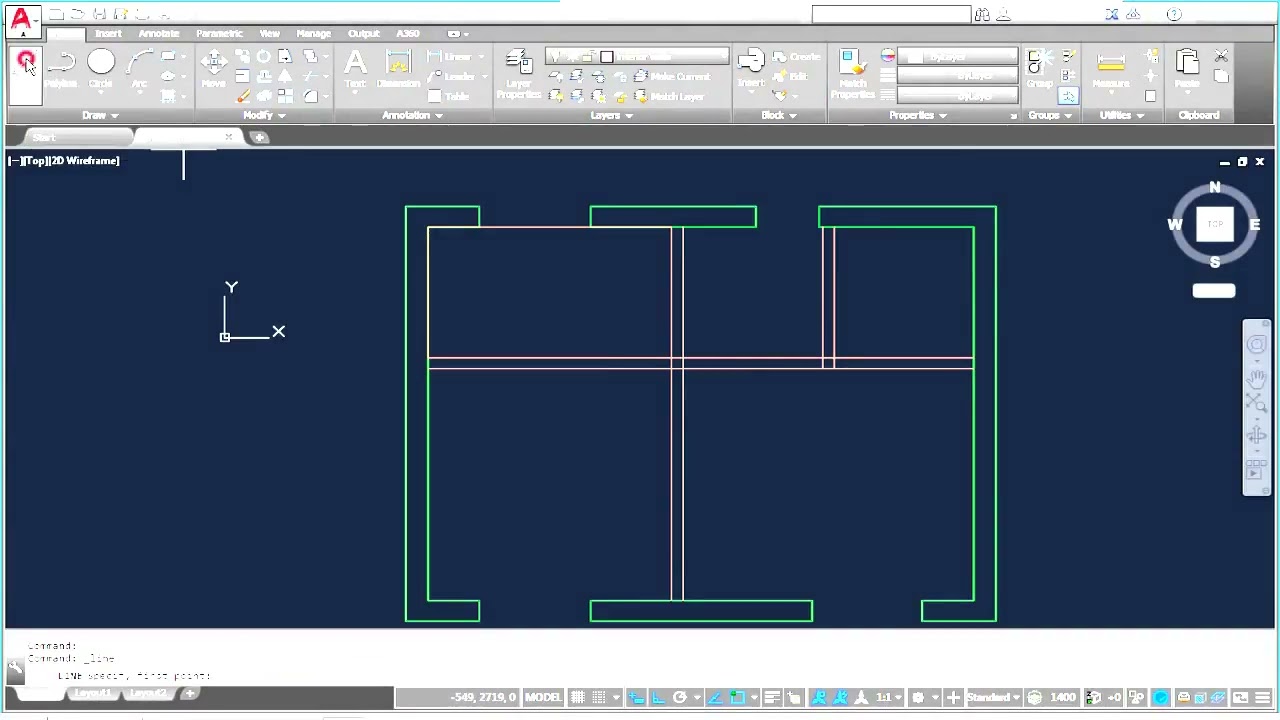Viewport: 1280px width, 720px height.
Task: Click the Group tool
Action: [1039, 68]
